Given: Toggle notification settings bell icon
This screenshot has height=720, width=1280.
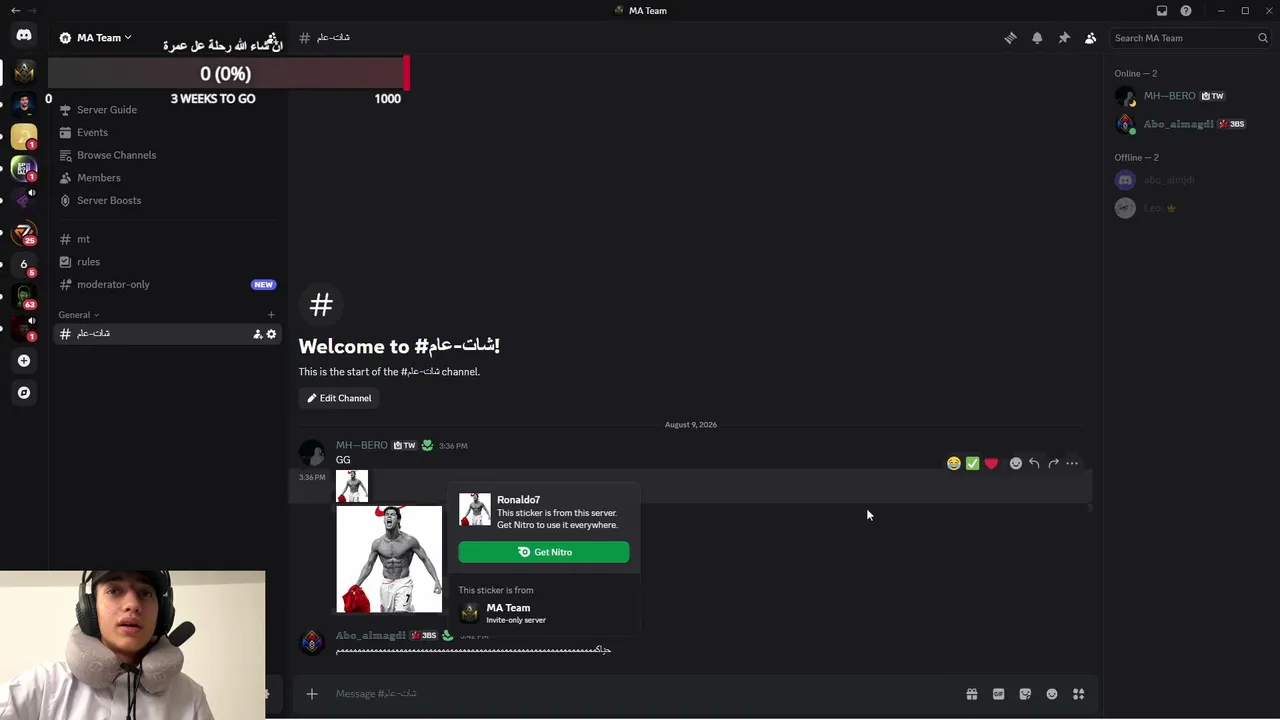Looking at the screenshot, I should pos(1037,38).
